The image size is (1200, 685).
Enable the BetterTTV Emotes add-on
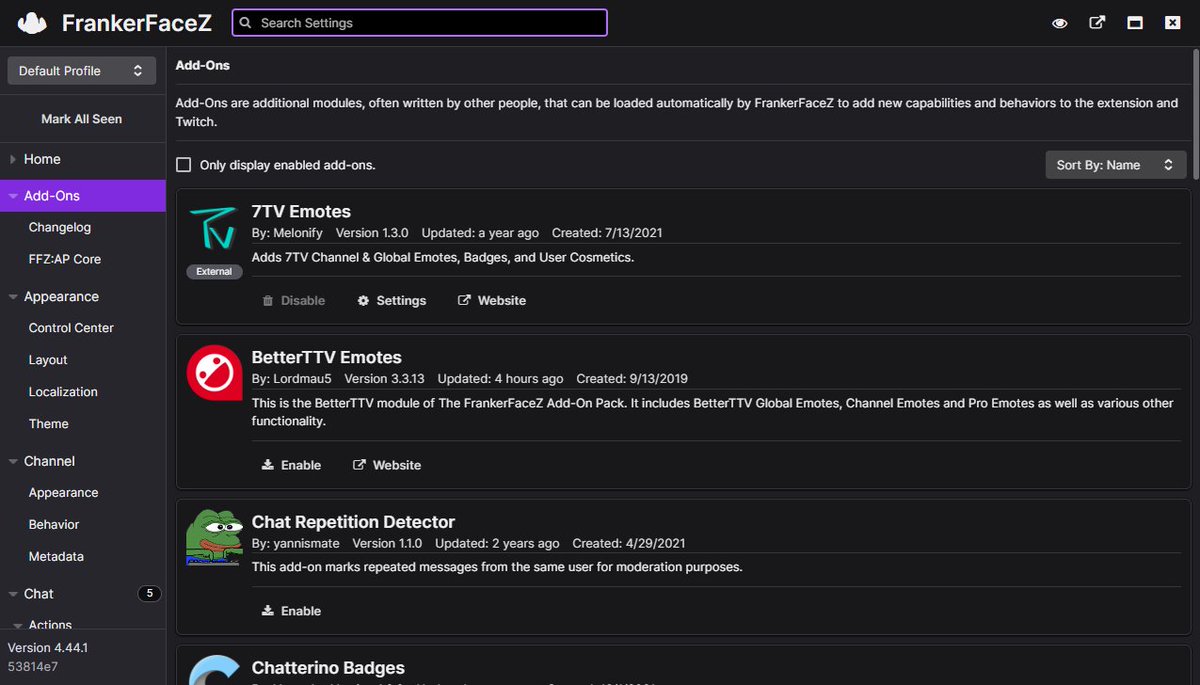click(291, 465)
